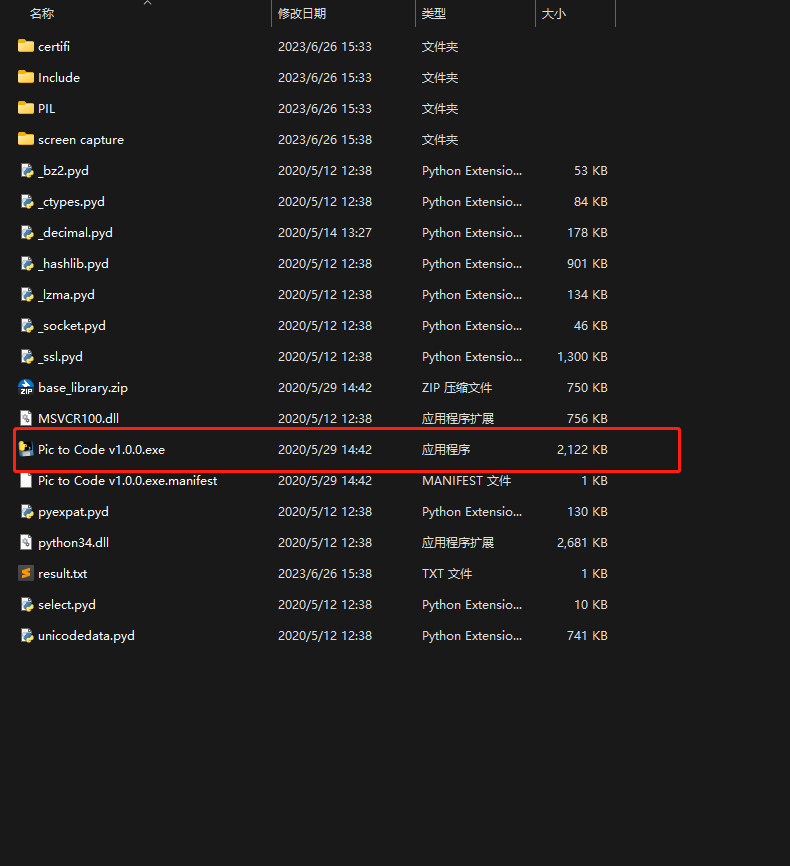The width and height of the screenshot is (790, 866).
Task: Click the _ssl.pyd file icon
Action: pos(27,356)
